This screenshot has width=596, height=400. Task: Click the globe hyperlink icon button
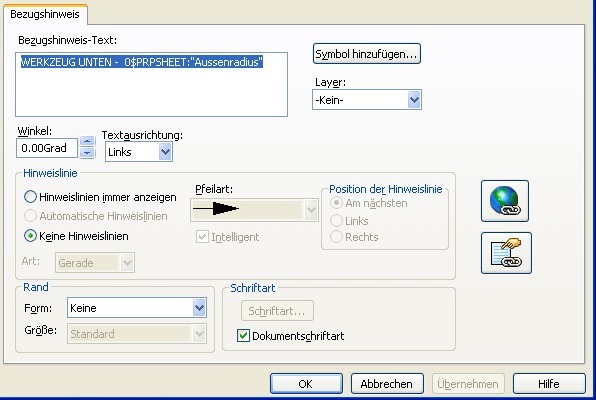[x=505, y=201]
